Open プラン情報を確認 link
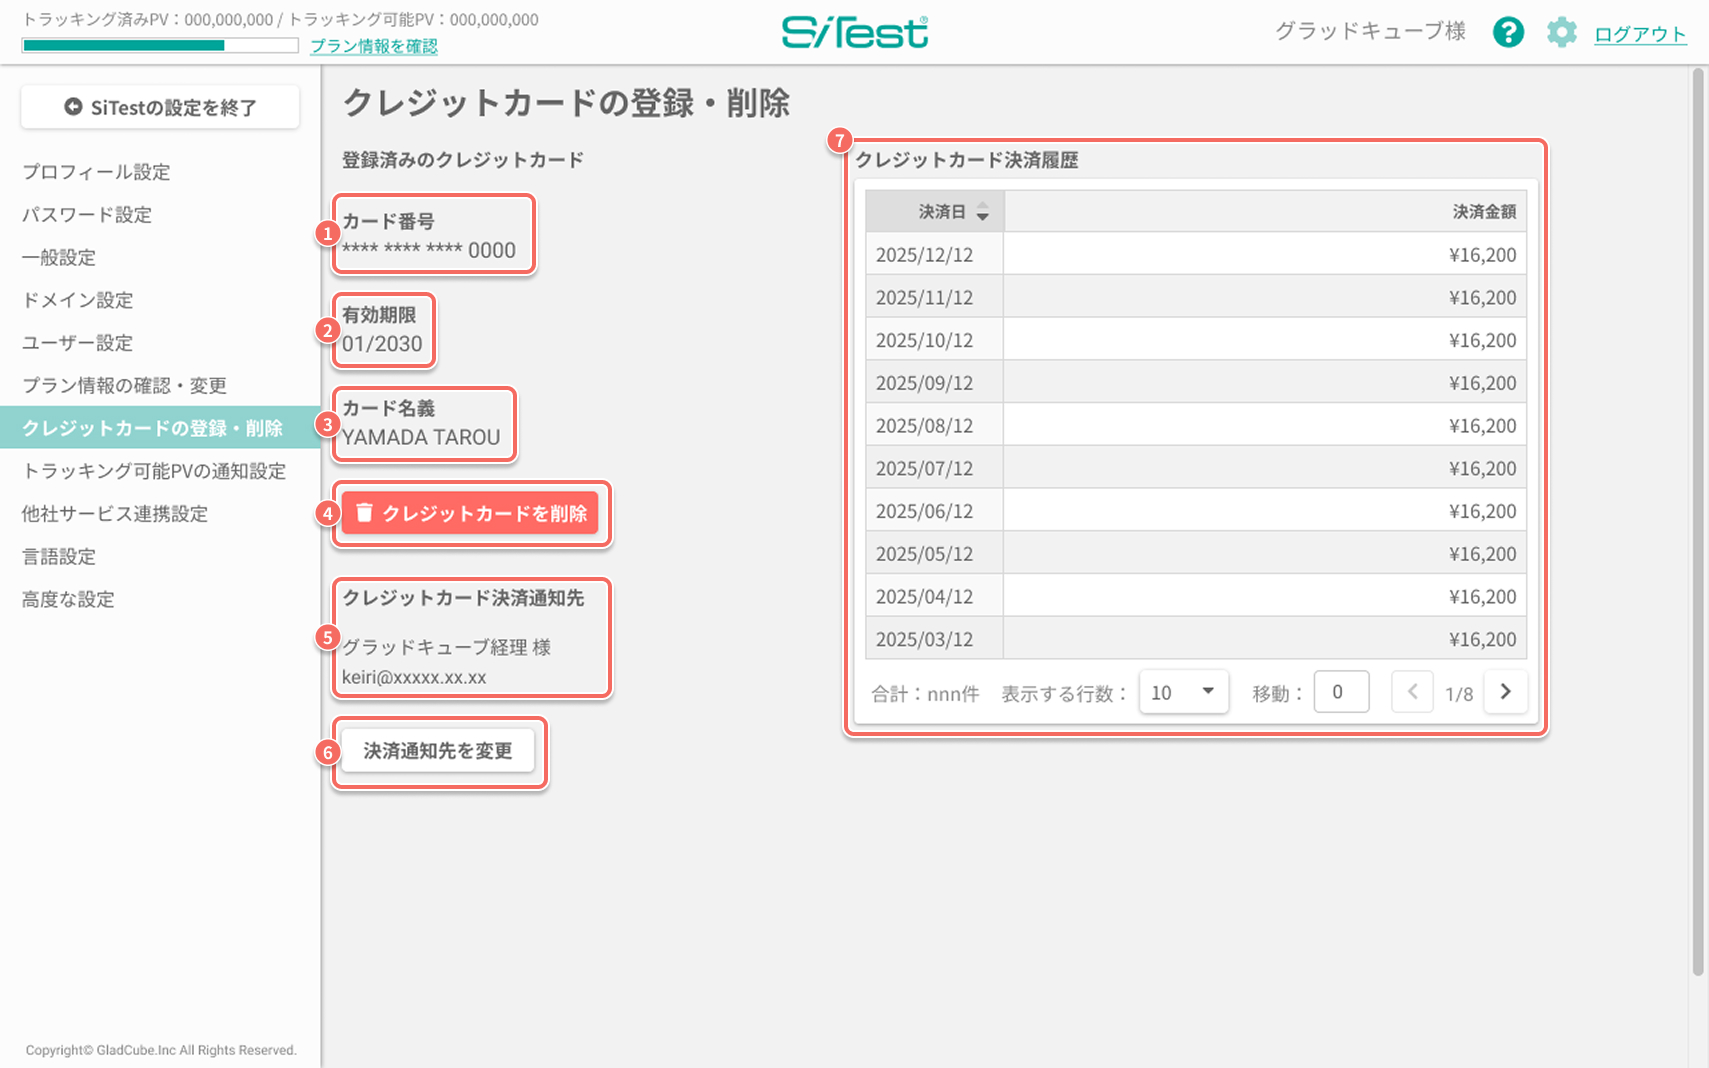 374,46
